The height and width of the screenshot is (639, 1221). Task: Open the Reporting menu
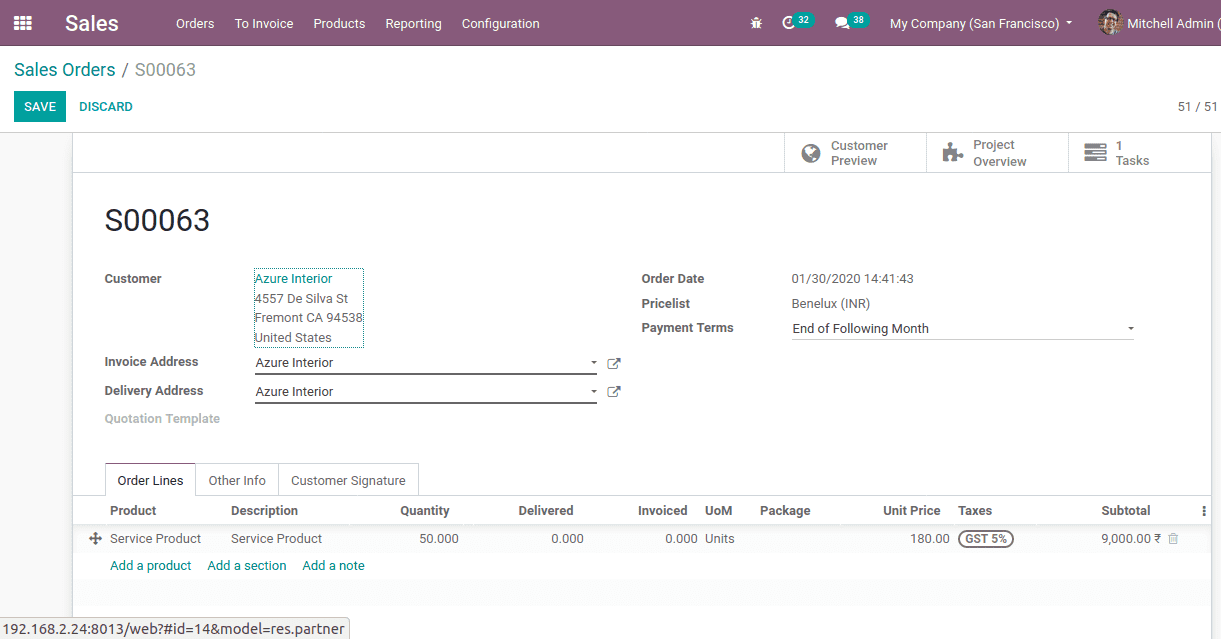tap(413, 23)
